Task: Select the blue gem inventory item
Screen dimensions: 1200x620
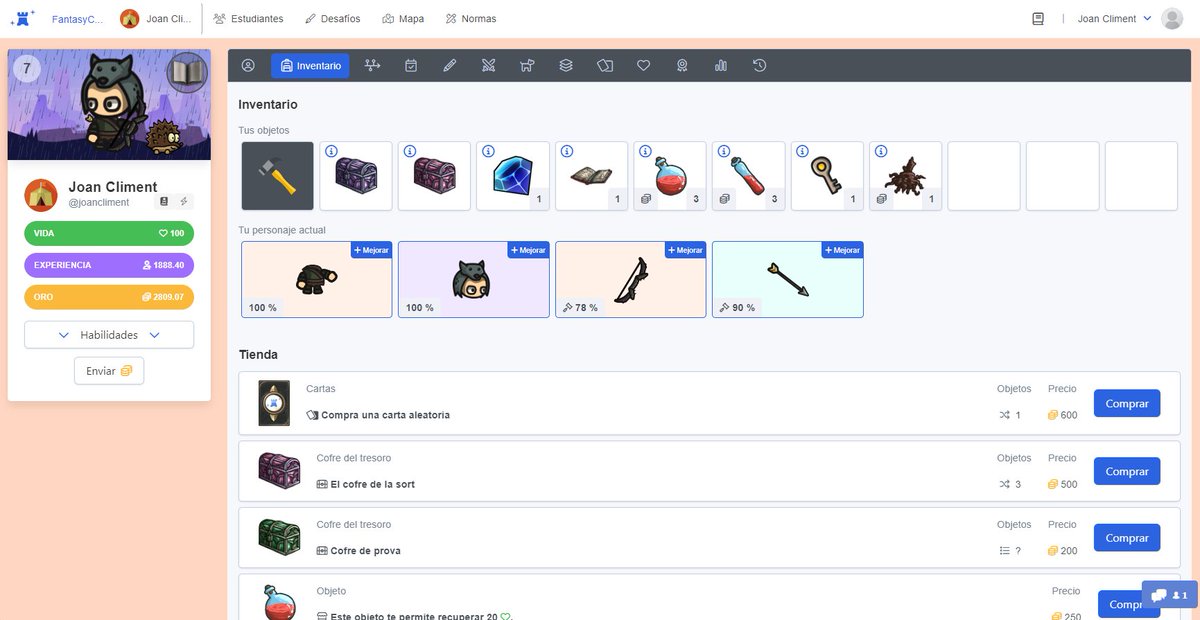Action: 513,176
